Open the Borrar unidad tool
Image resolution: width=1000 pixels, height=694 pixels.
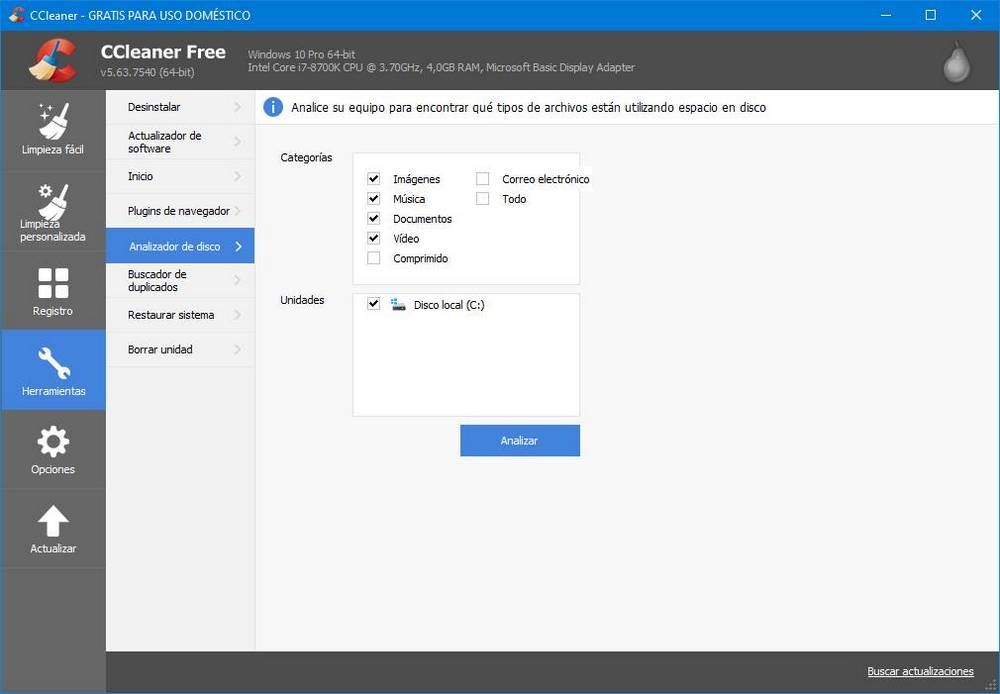point(180,349)
